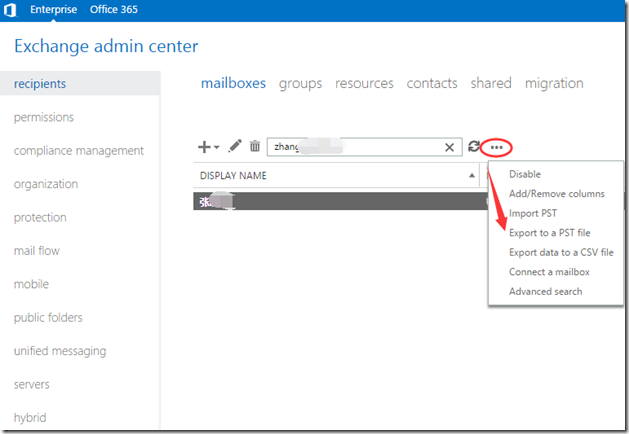The width and height of the screenshot is (629, 434).
Task: Choose Connect a mailbox option
Action: [x=549, y=272]
